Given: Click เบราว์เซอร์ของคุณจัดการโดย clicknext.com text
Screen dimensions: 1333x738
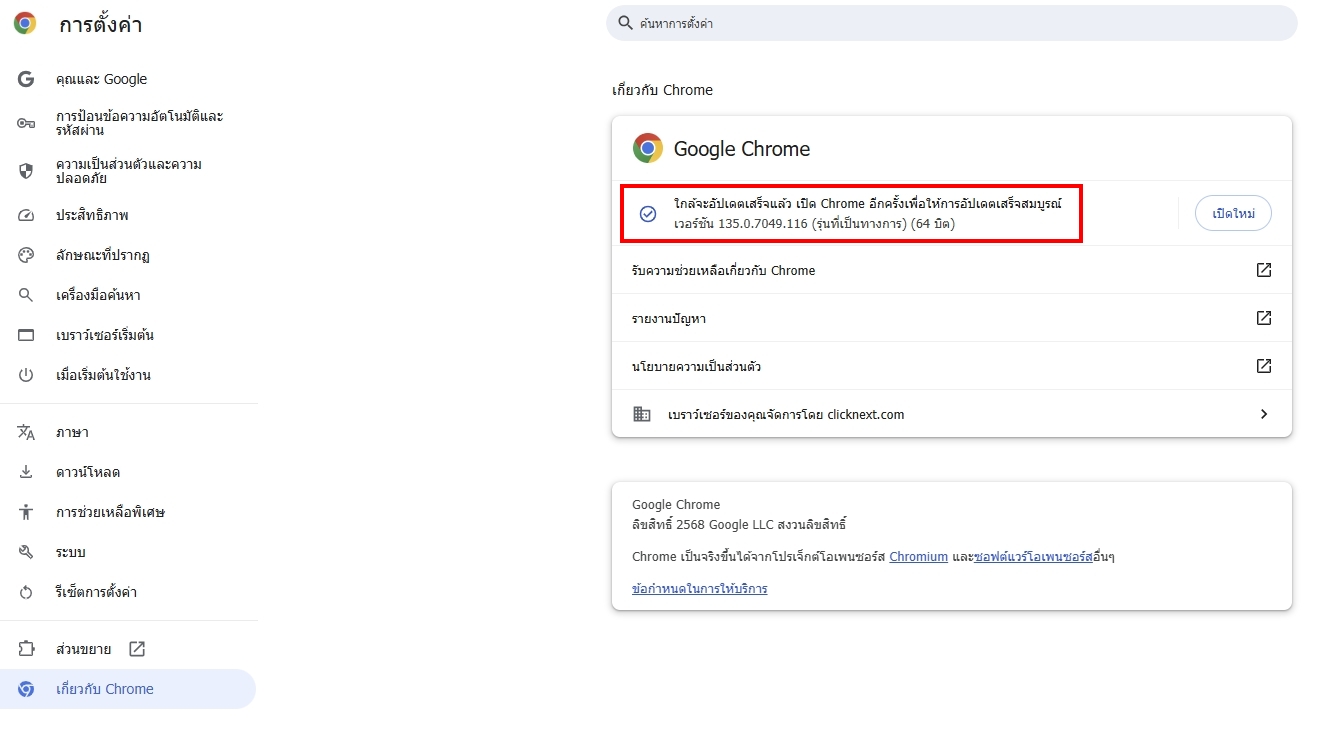Looking at the screenshot, I should click(x=786, y=414).
